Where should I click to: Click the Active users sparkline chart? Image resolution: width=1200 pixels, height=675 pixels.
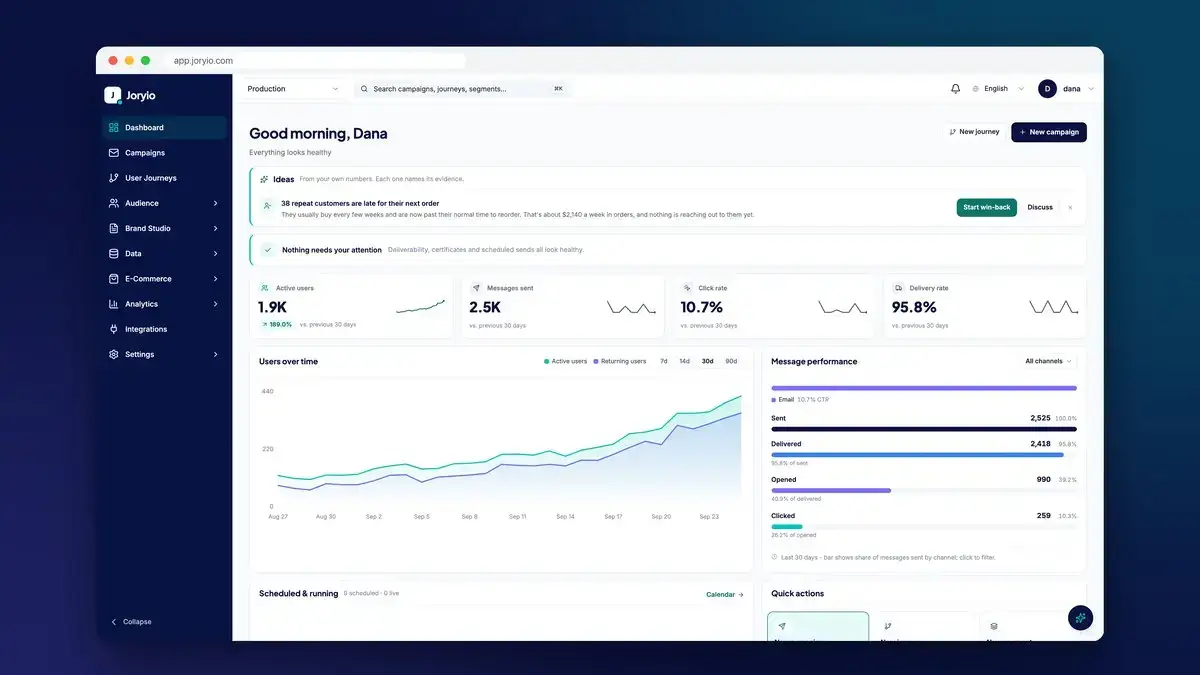420,307
